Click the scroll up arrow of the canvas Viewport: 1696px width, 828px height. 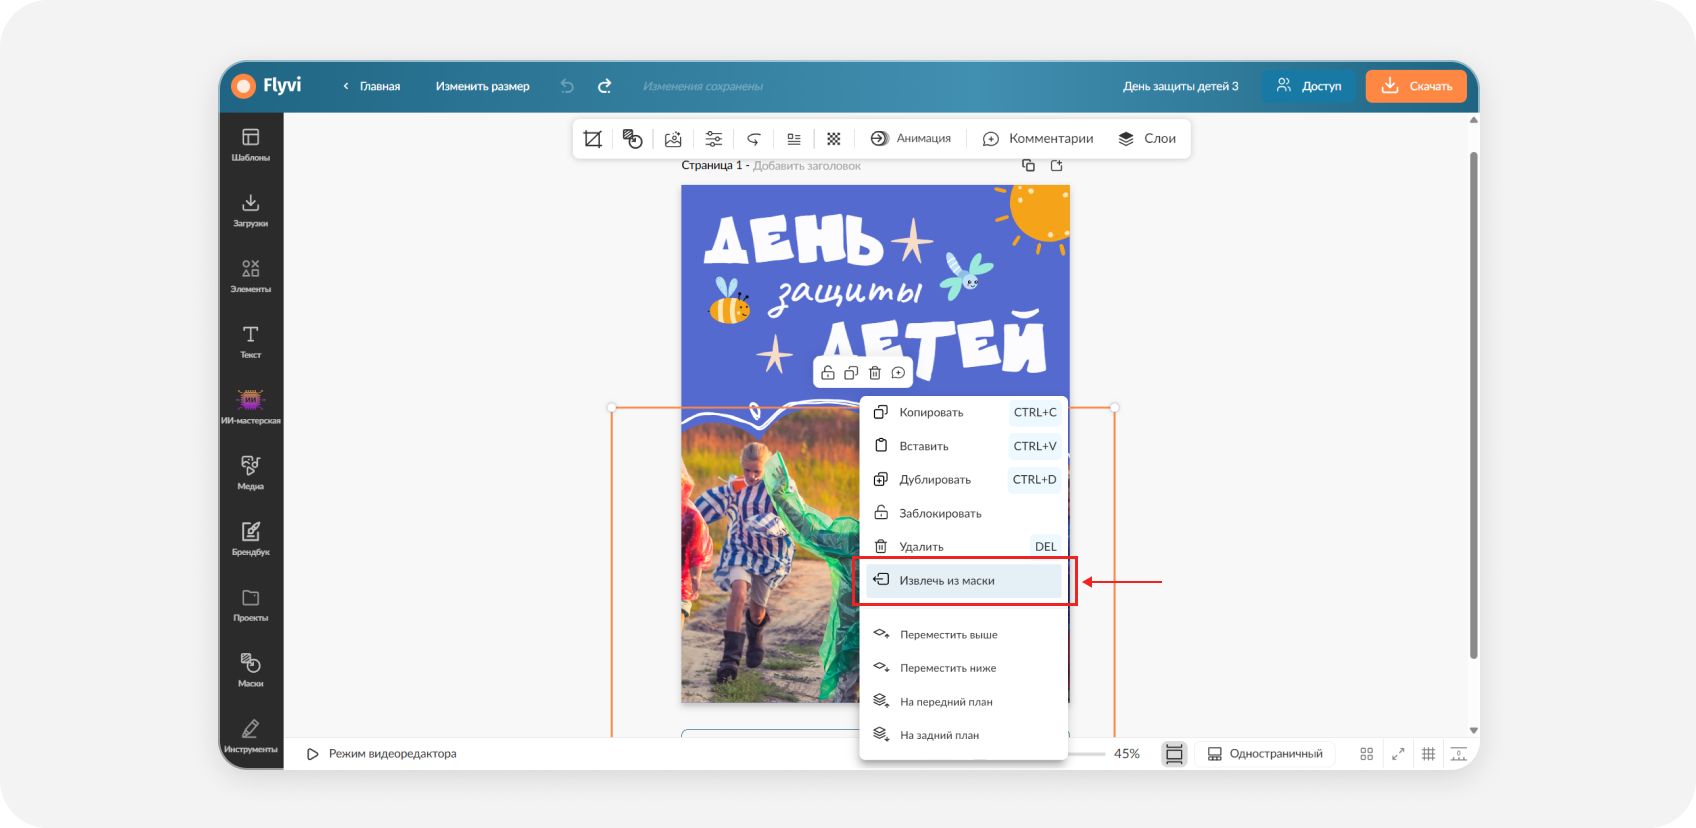pos(1474,121)
